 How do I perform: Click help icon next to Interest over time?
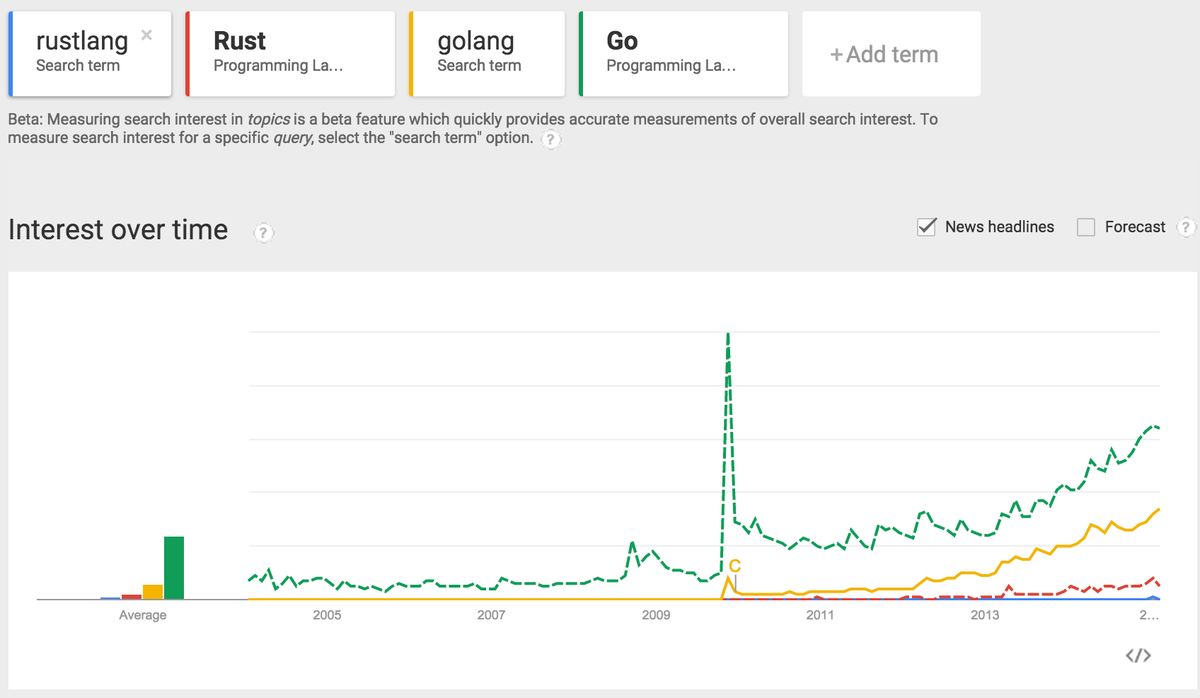[x=263, y=233]
